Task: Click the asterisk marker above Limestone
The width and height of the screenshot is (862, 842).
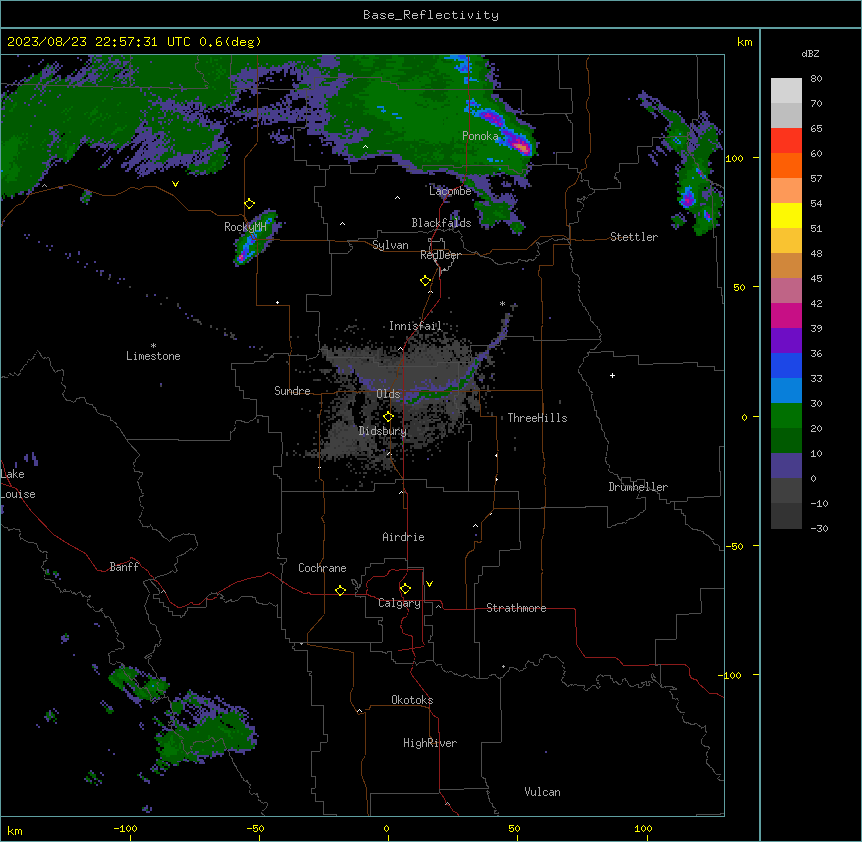Action: (153, 345)
